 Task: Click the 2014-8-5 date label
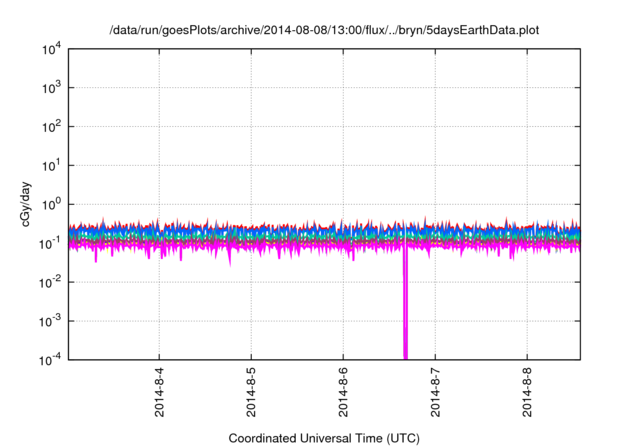pyautogui.click(x=251, y=392)
